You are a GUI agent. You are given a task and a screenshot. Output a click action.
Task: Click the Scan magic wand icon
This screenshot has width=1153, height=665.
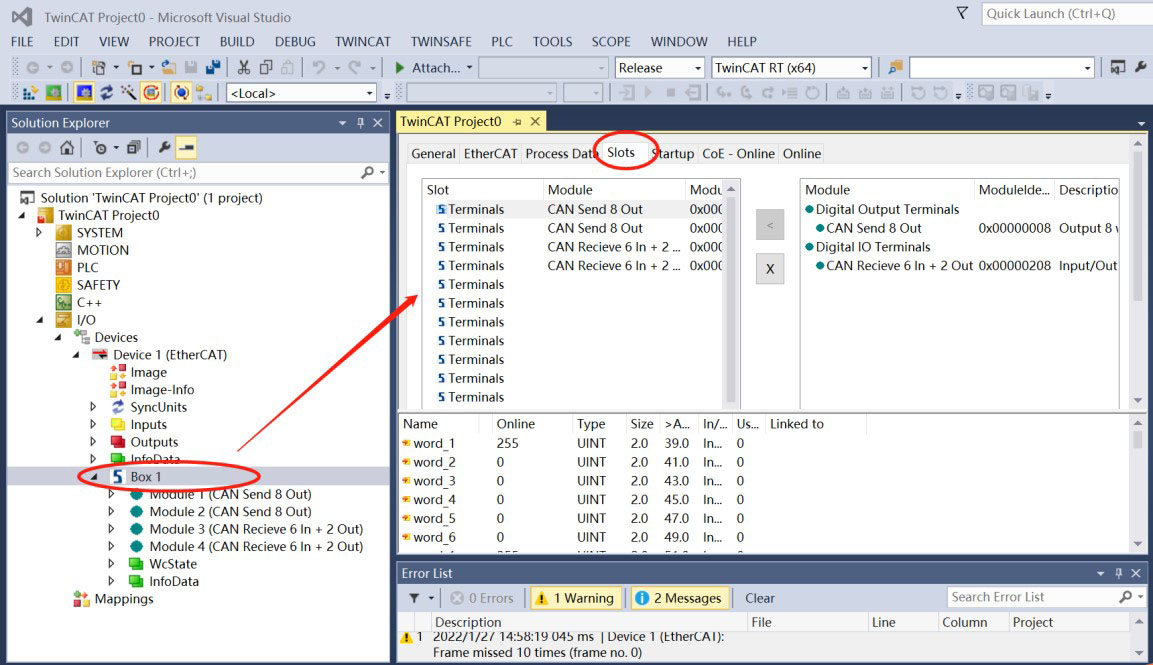point(129,93)
